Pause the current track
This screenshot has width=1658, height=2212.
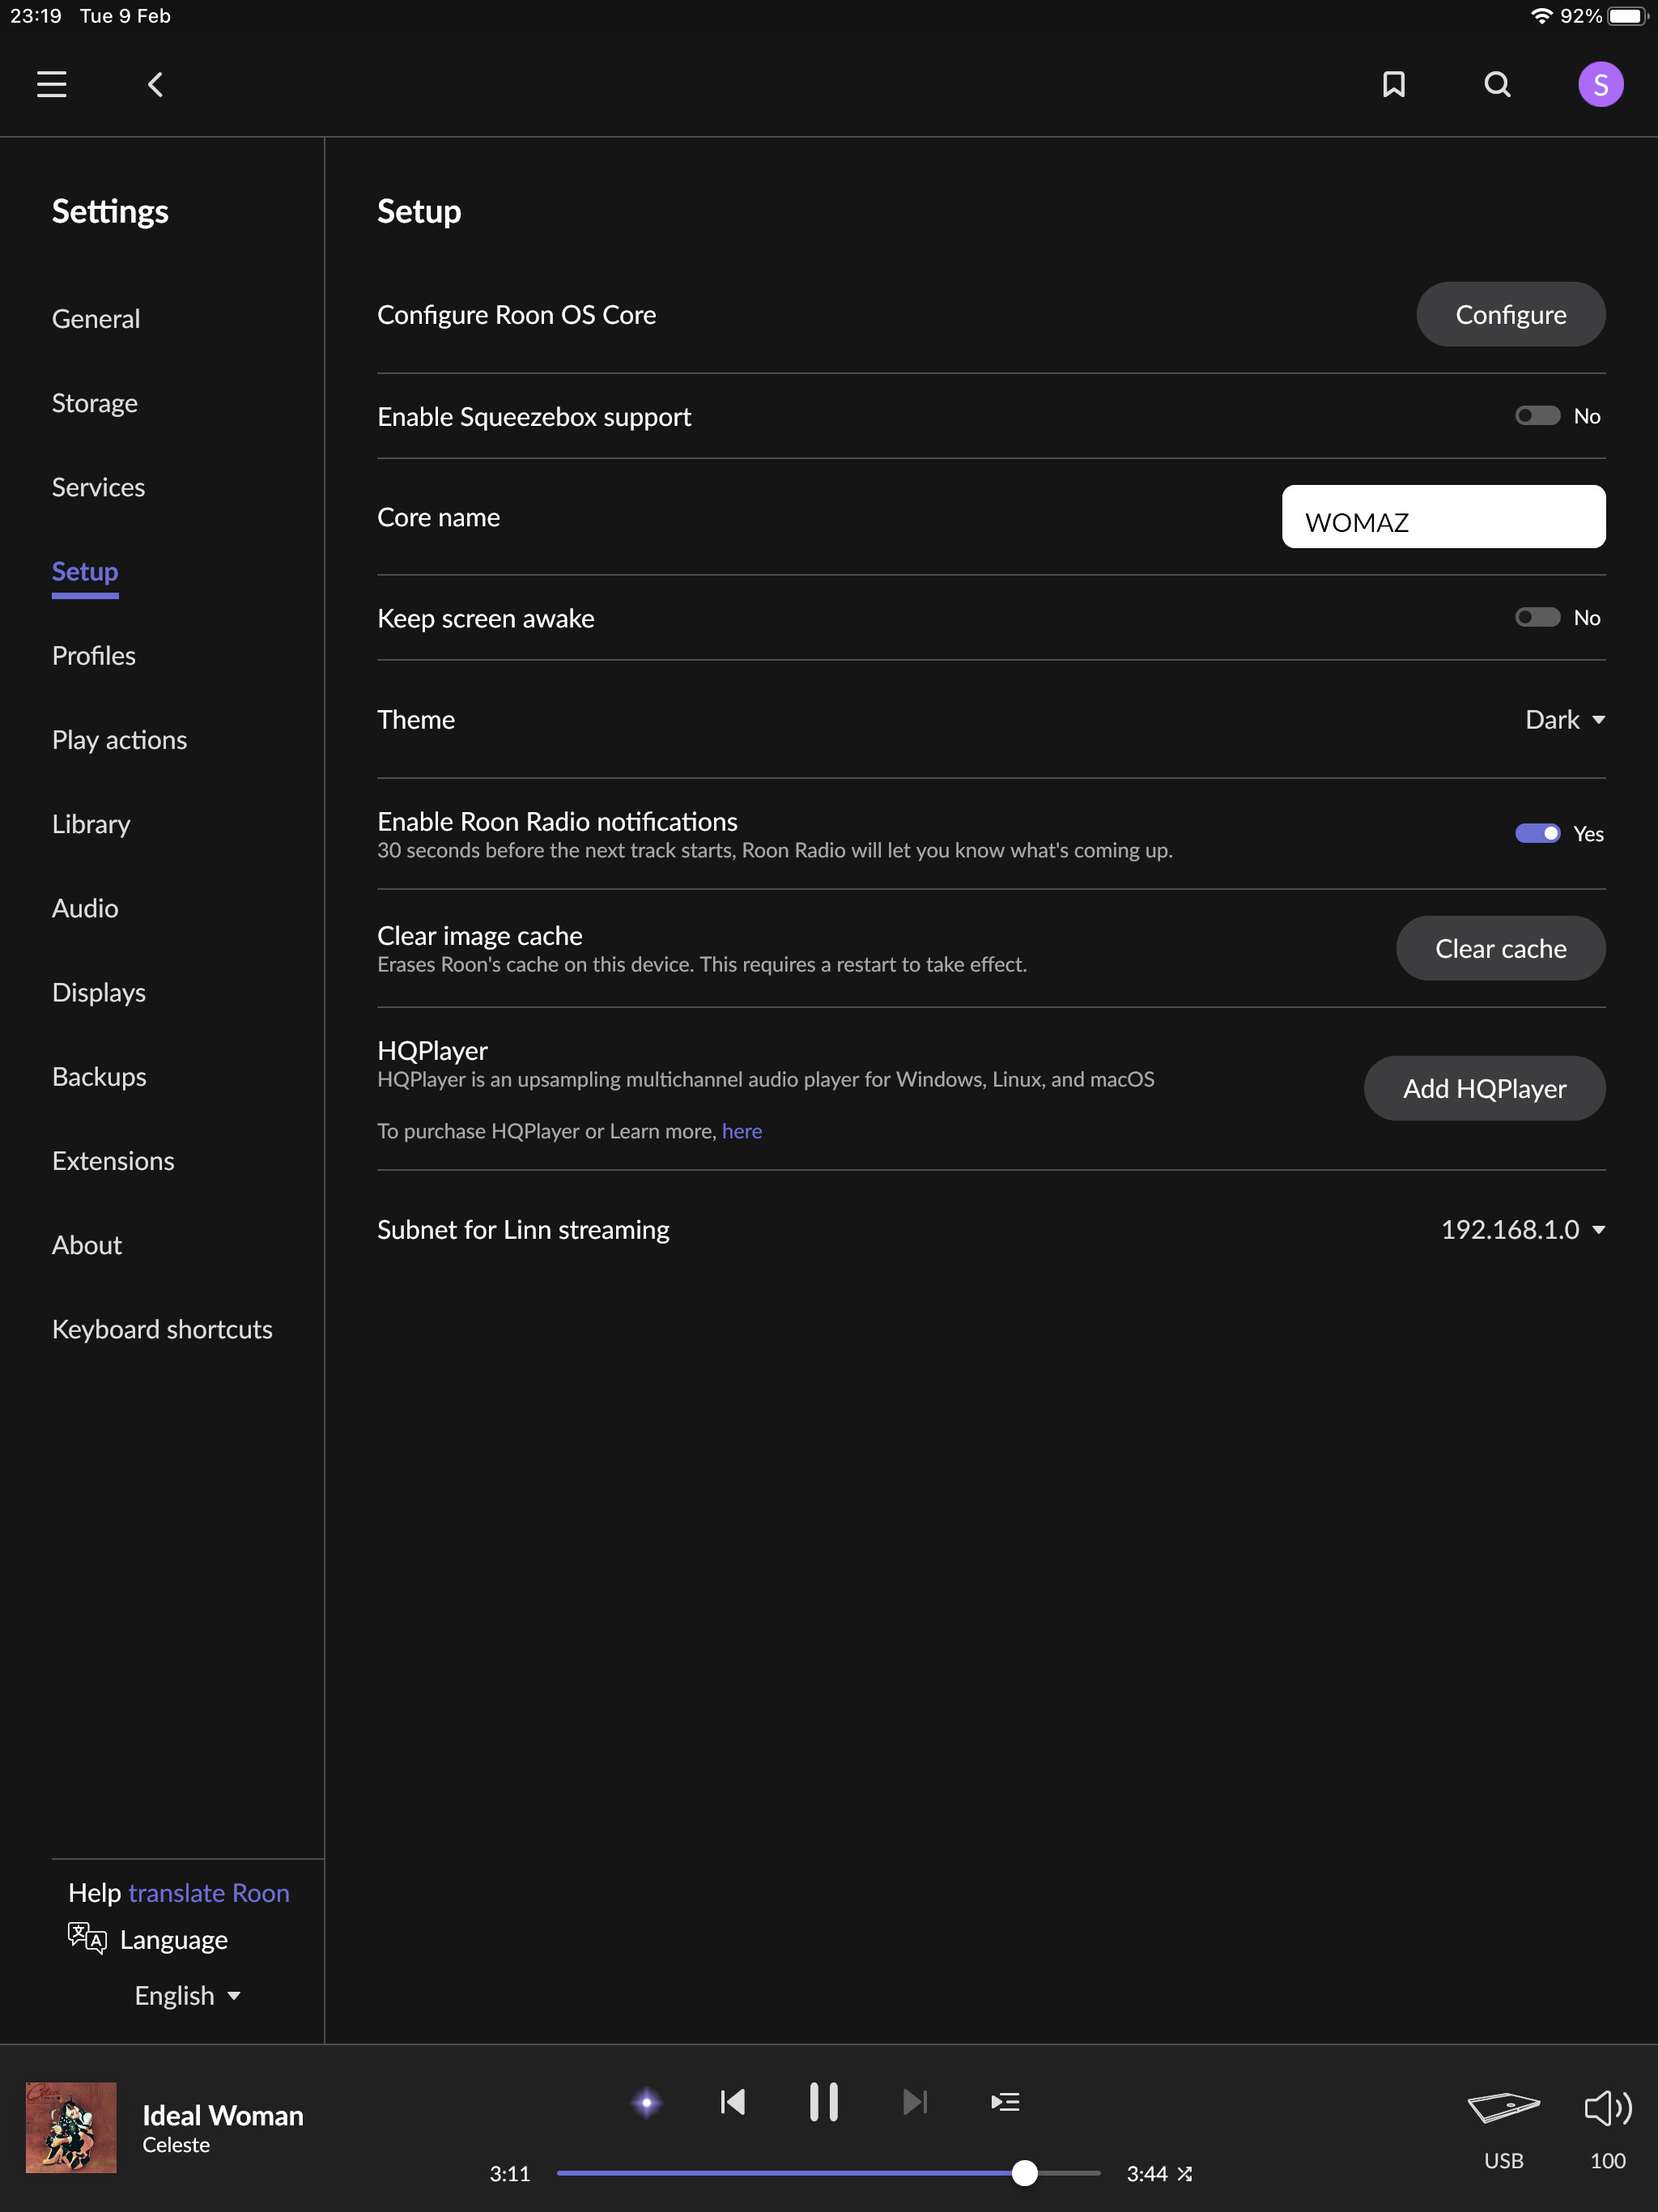tap(823, 2101)
